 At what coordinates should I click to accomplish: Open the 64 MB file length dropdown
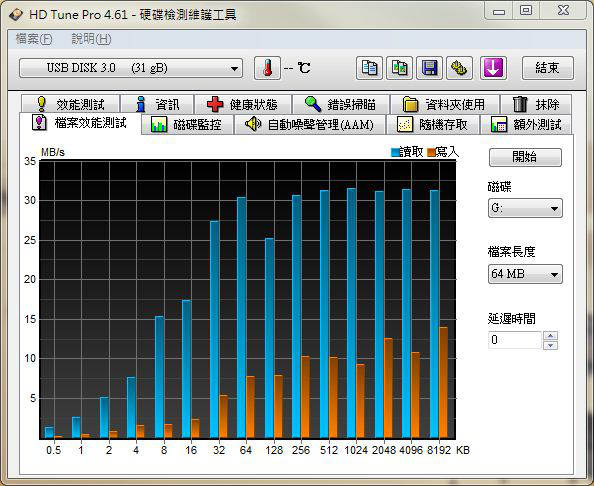pos(525,274)
